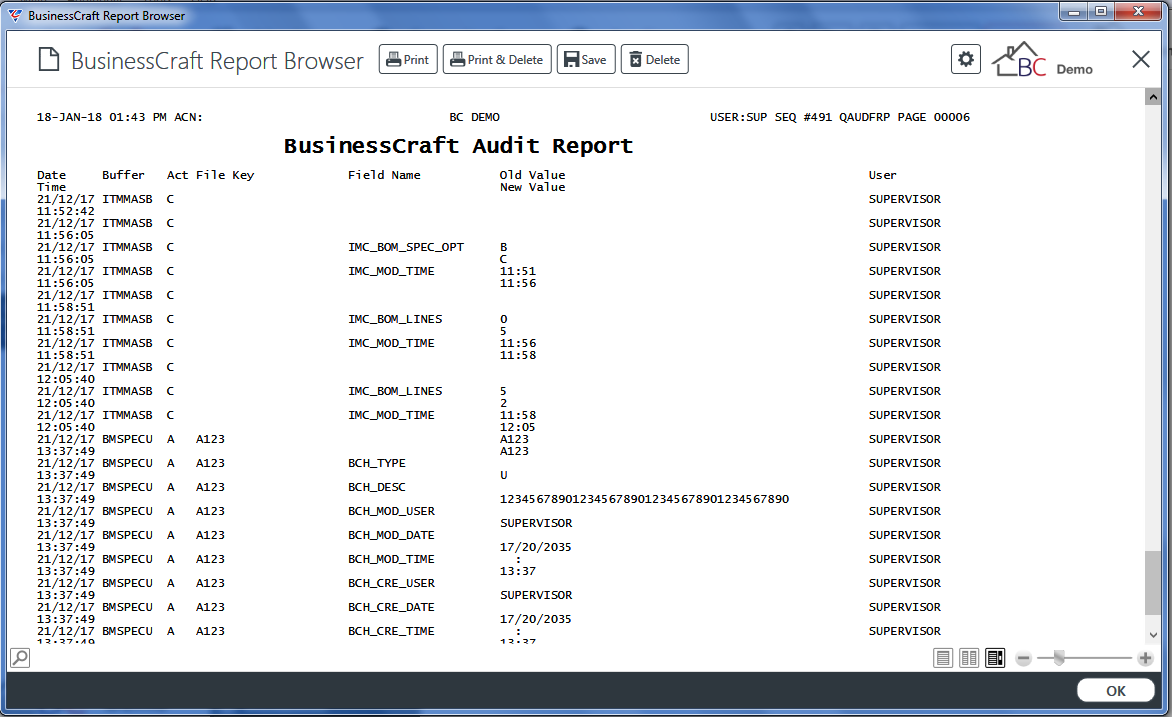
Task: Open the magnifier search tool
Action: pos(20,658)
